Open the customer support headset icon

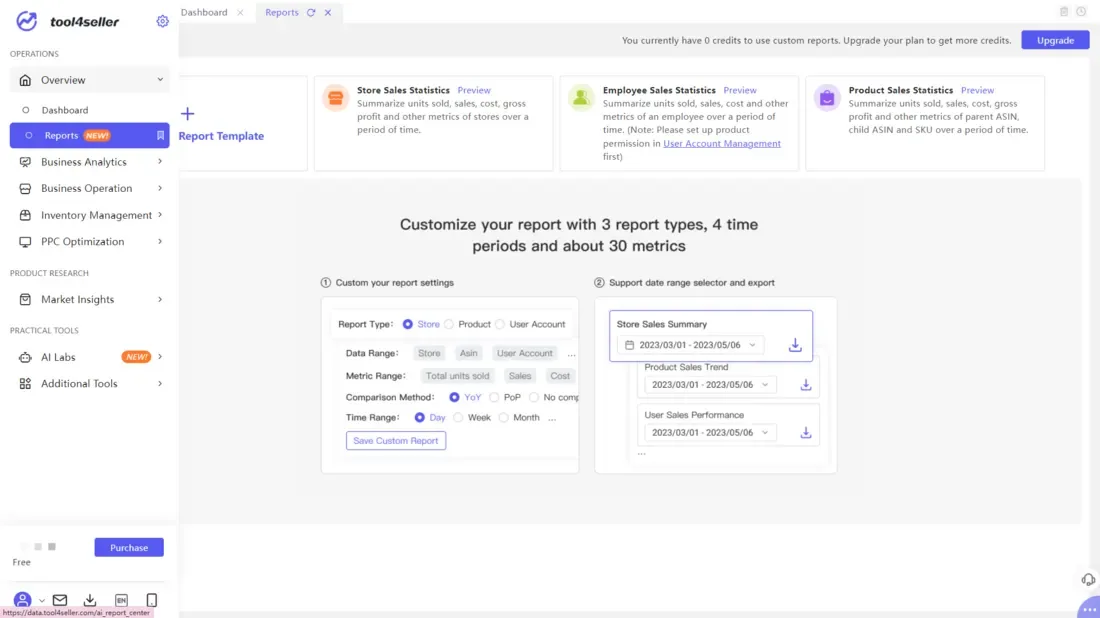(x=1088, y=580)
